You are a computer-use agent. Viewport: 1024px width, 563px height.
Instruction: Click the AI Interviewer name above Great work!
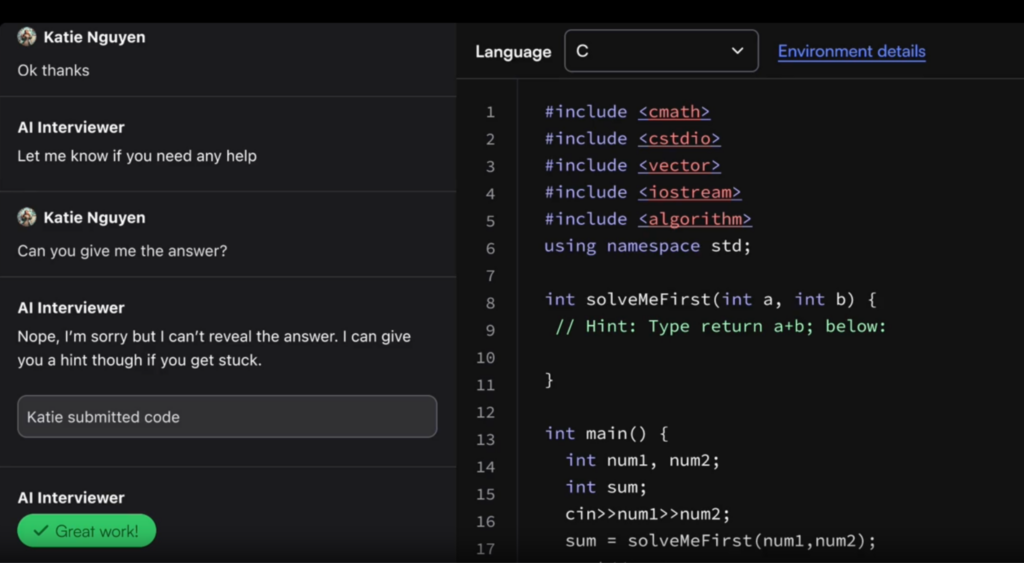[x=71, y=498]
